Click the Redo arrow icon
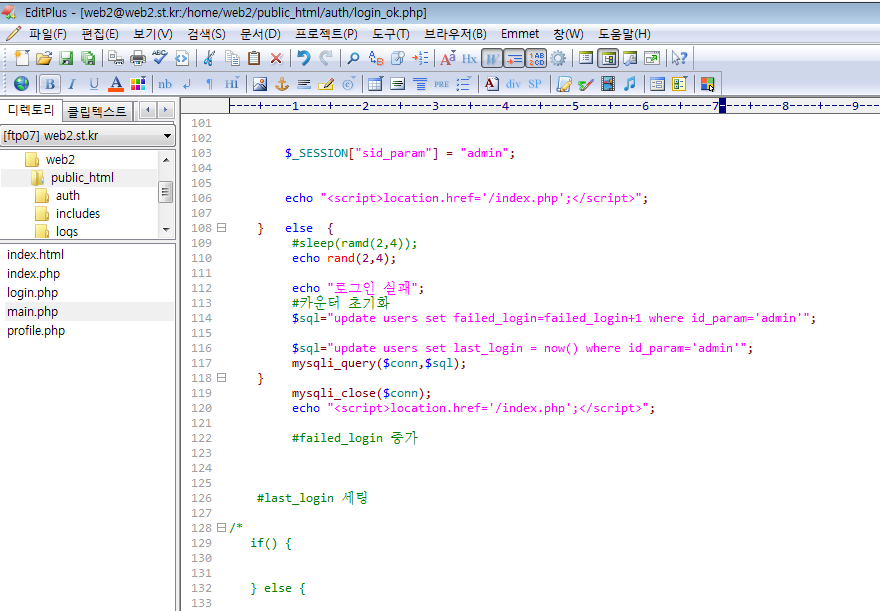Screen dimensions: 880x611 [326, 58]
